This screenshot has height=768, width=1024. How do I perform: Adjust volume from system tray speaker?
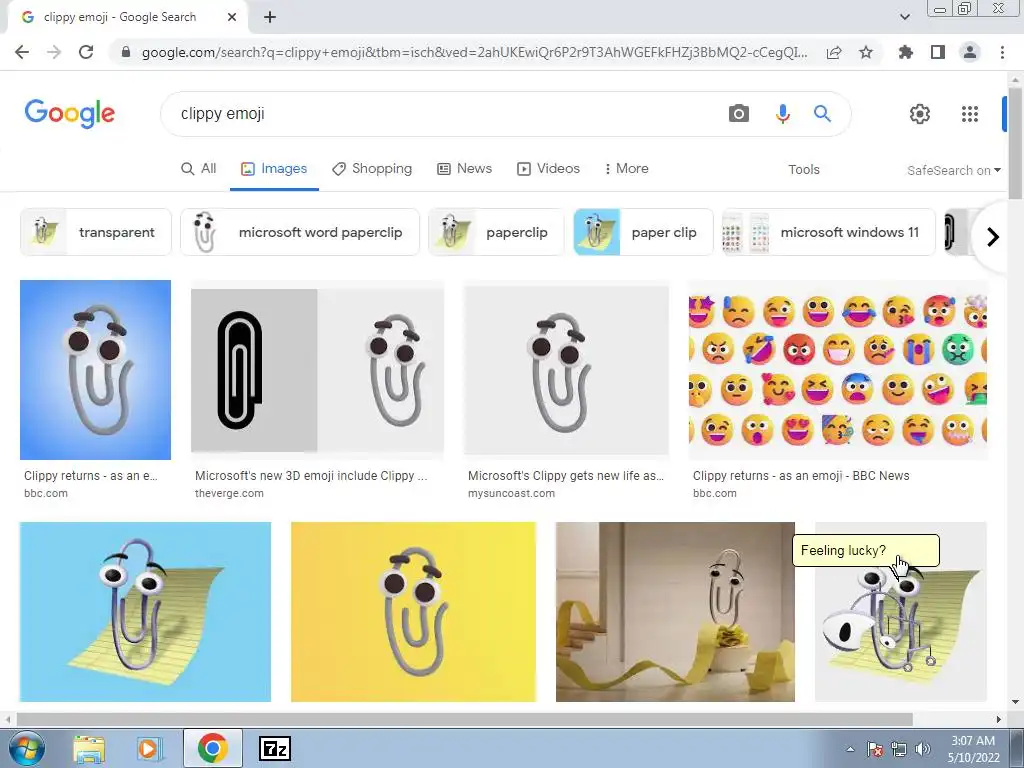pyautogui.click(x=923, y=749)
